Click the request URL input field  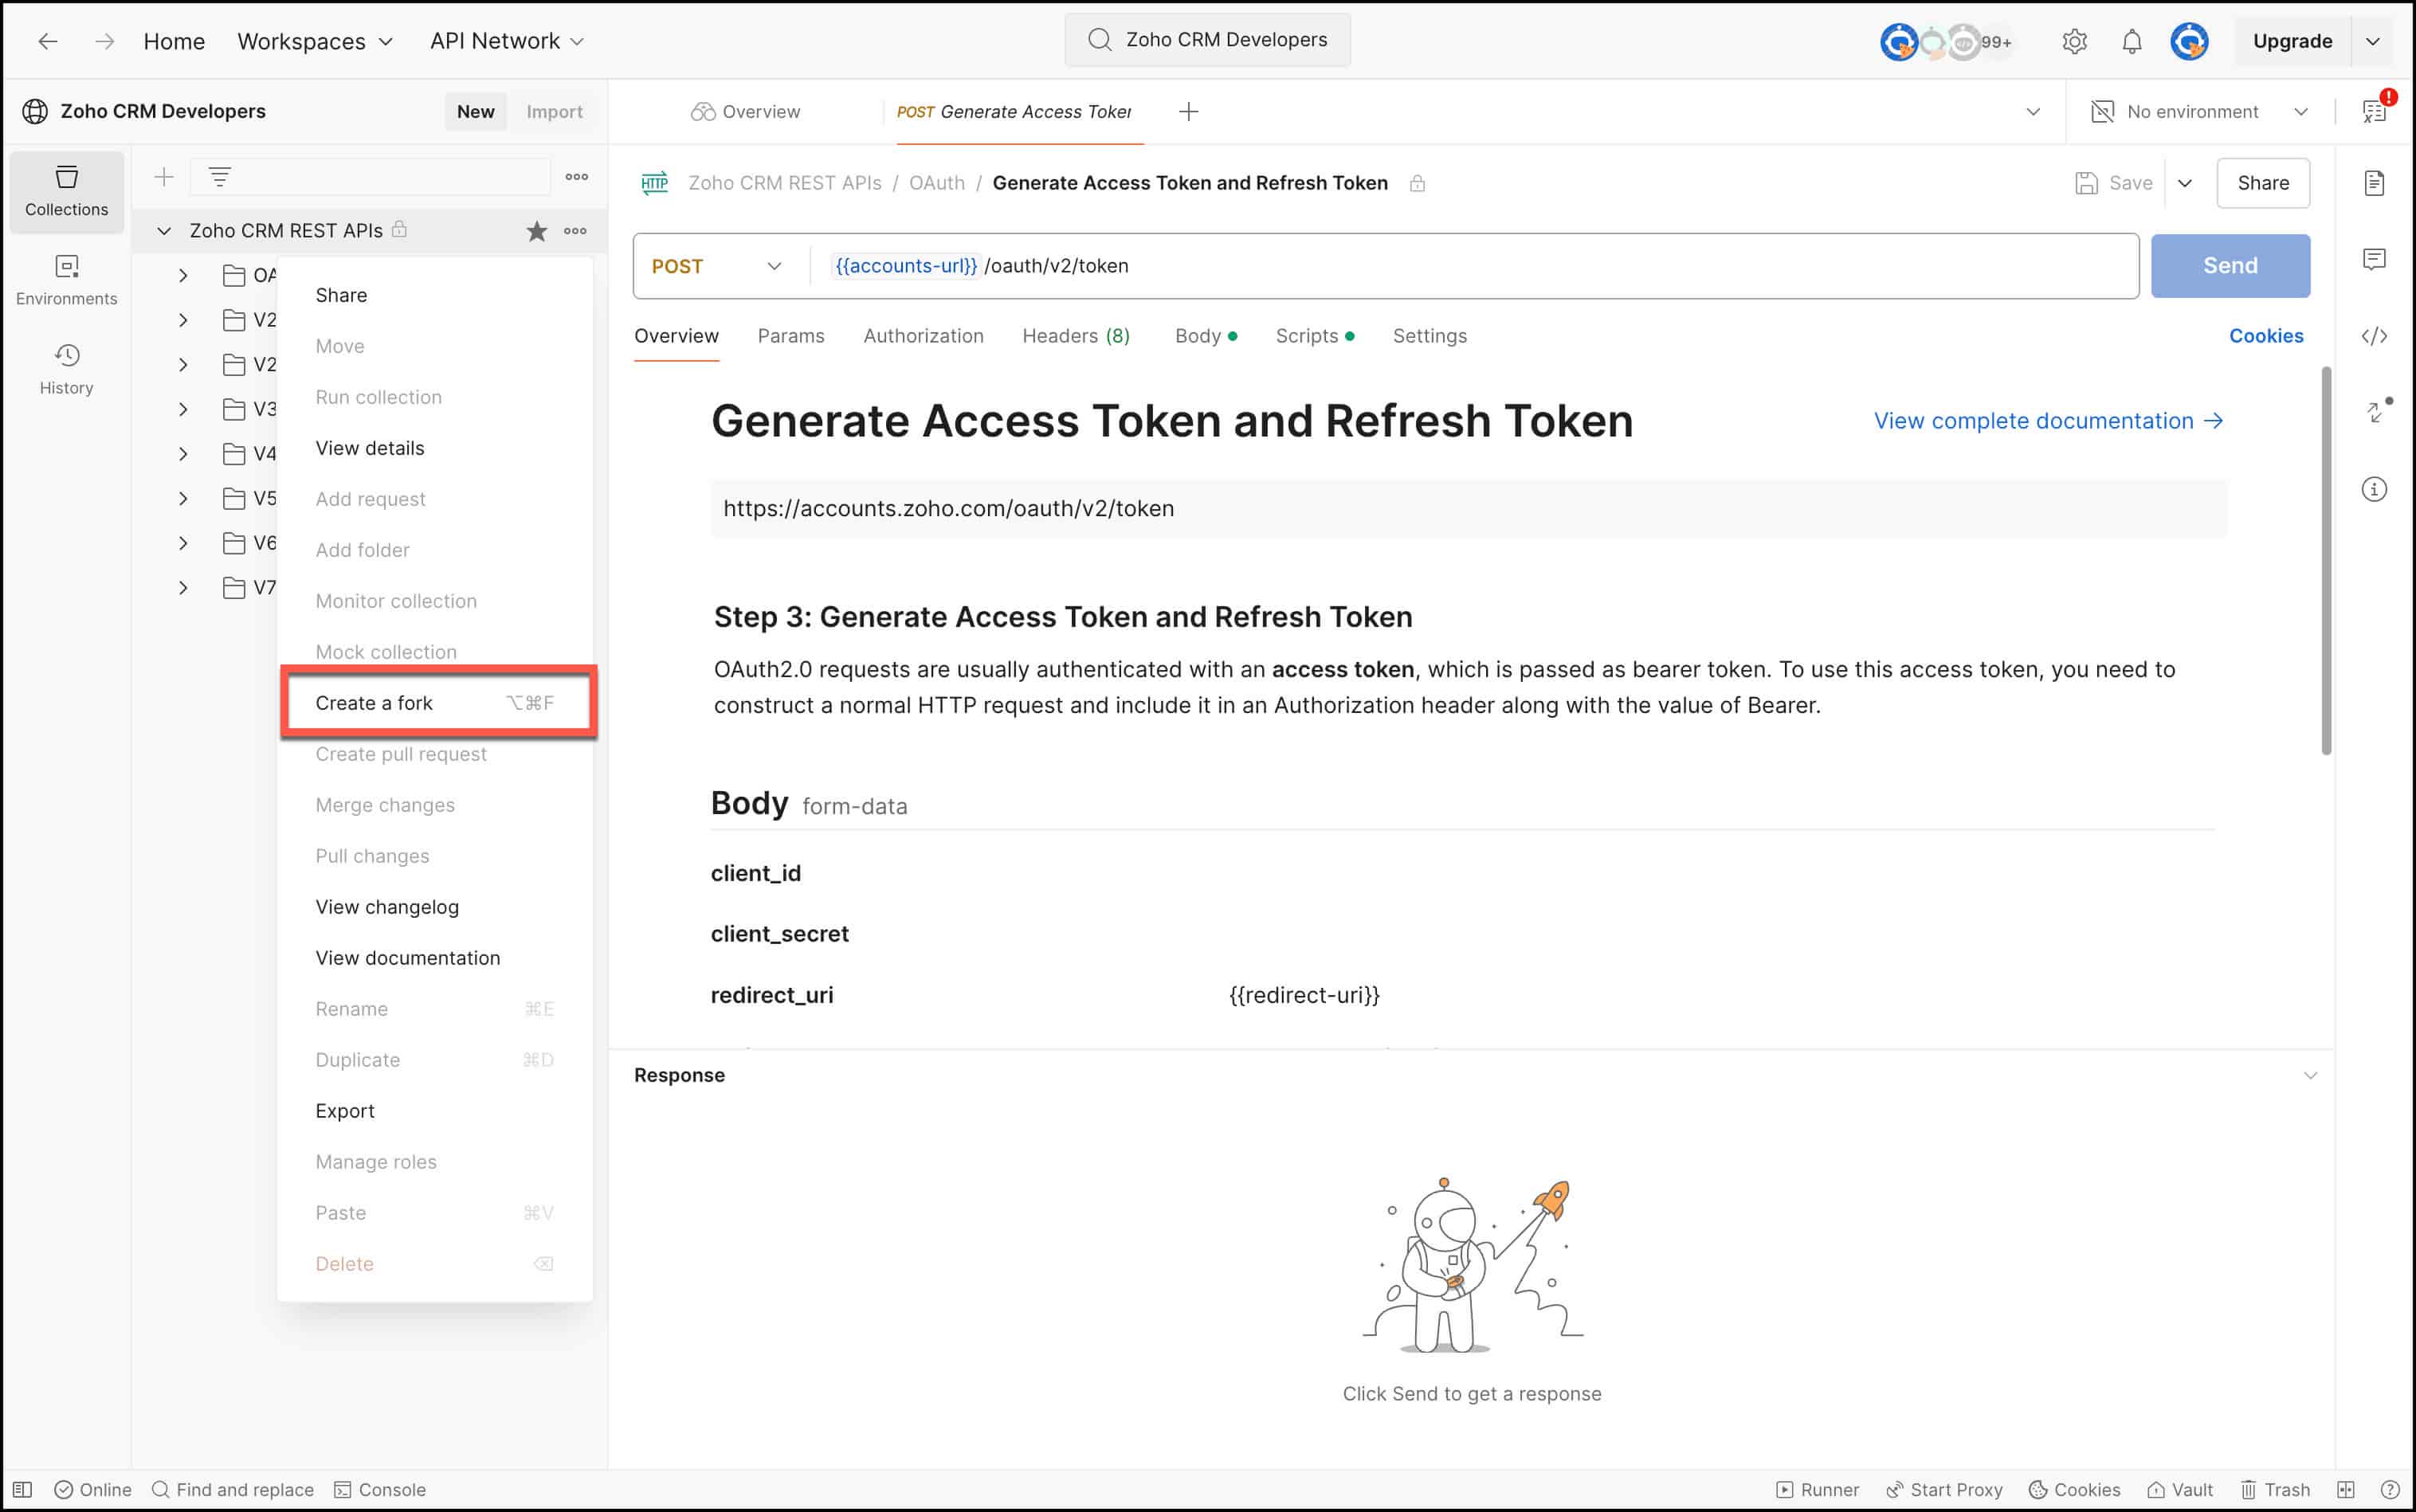[x=1475, y=266]
